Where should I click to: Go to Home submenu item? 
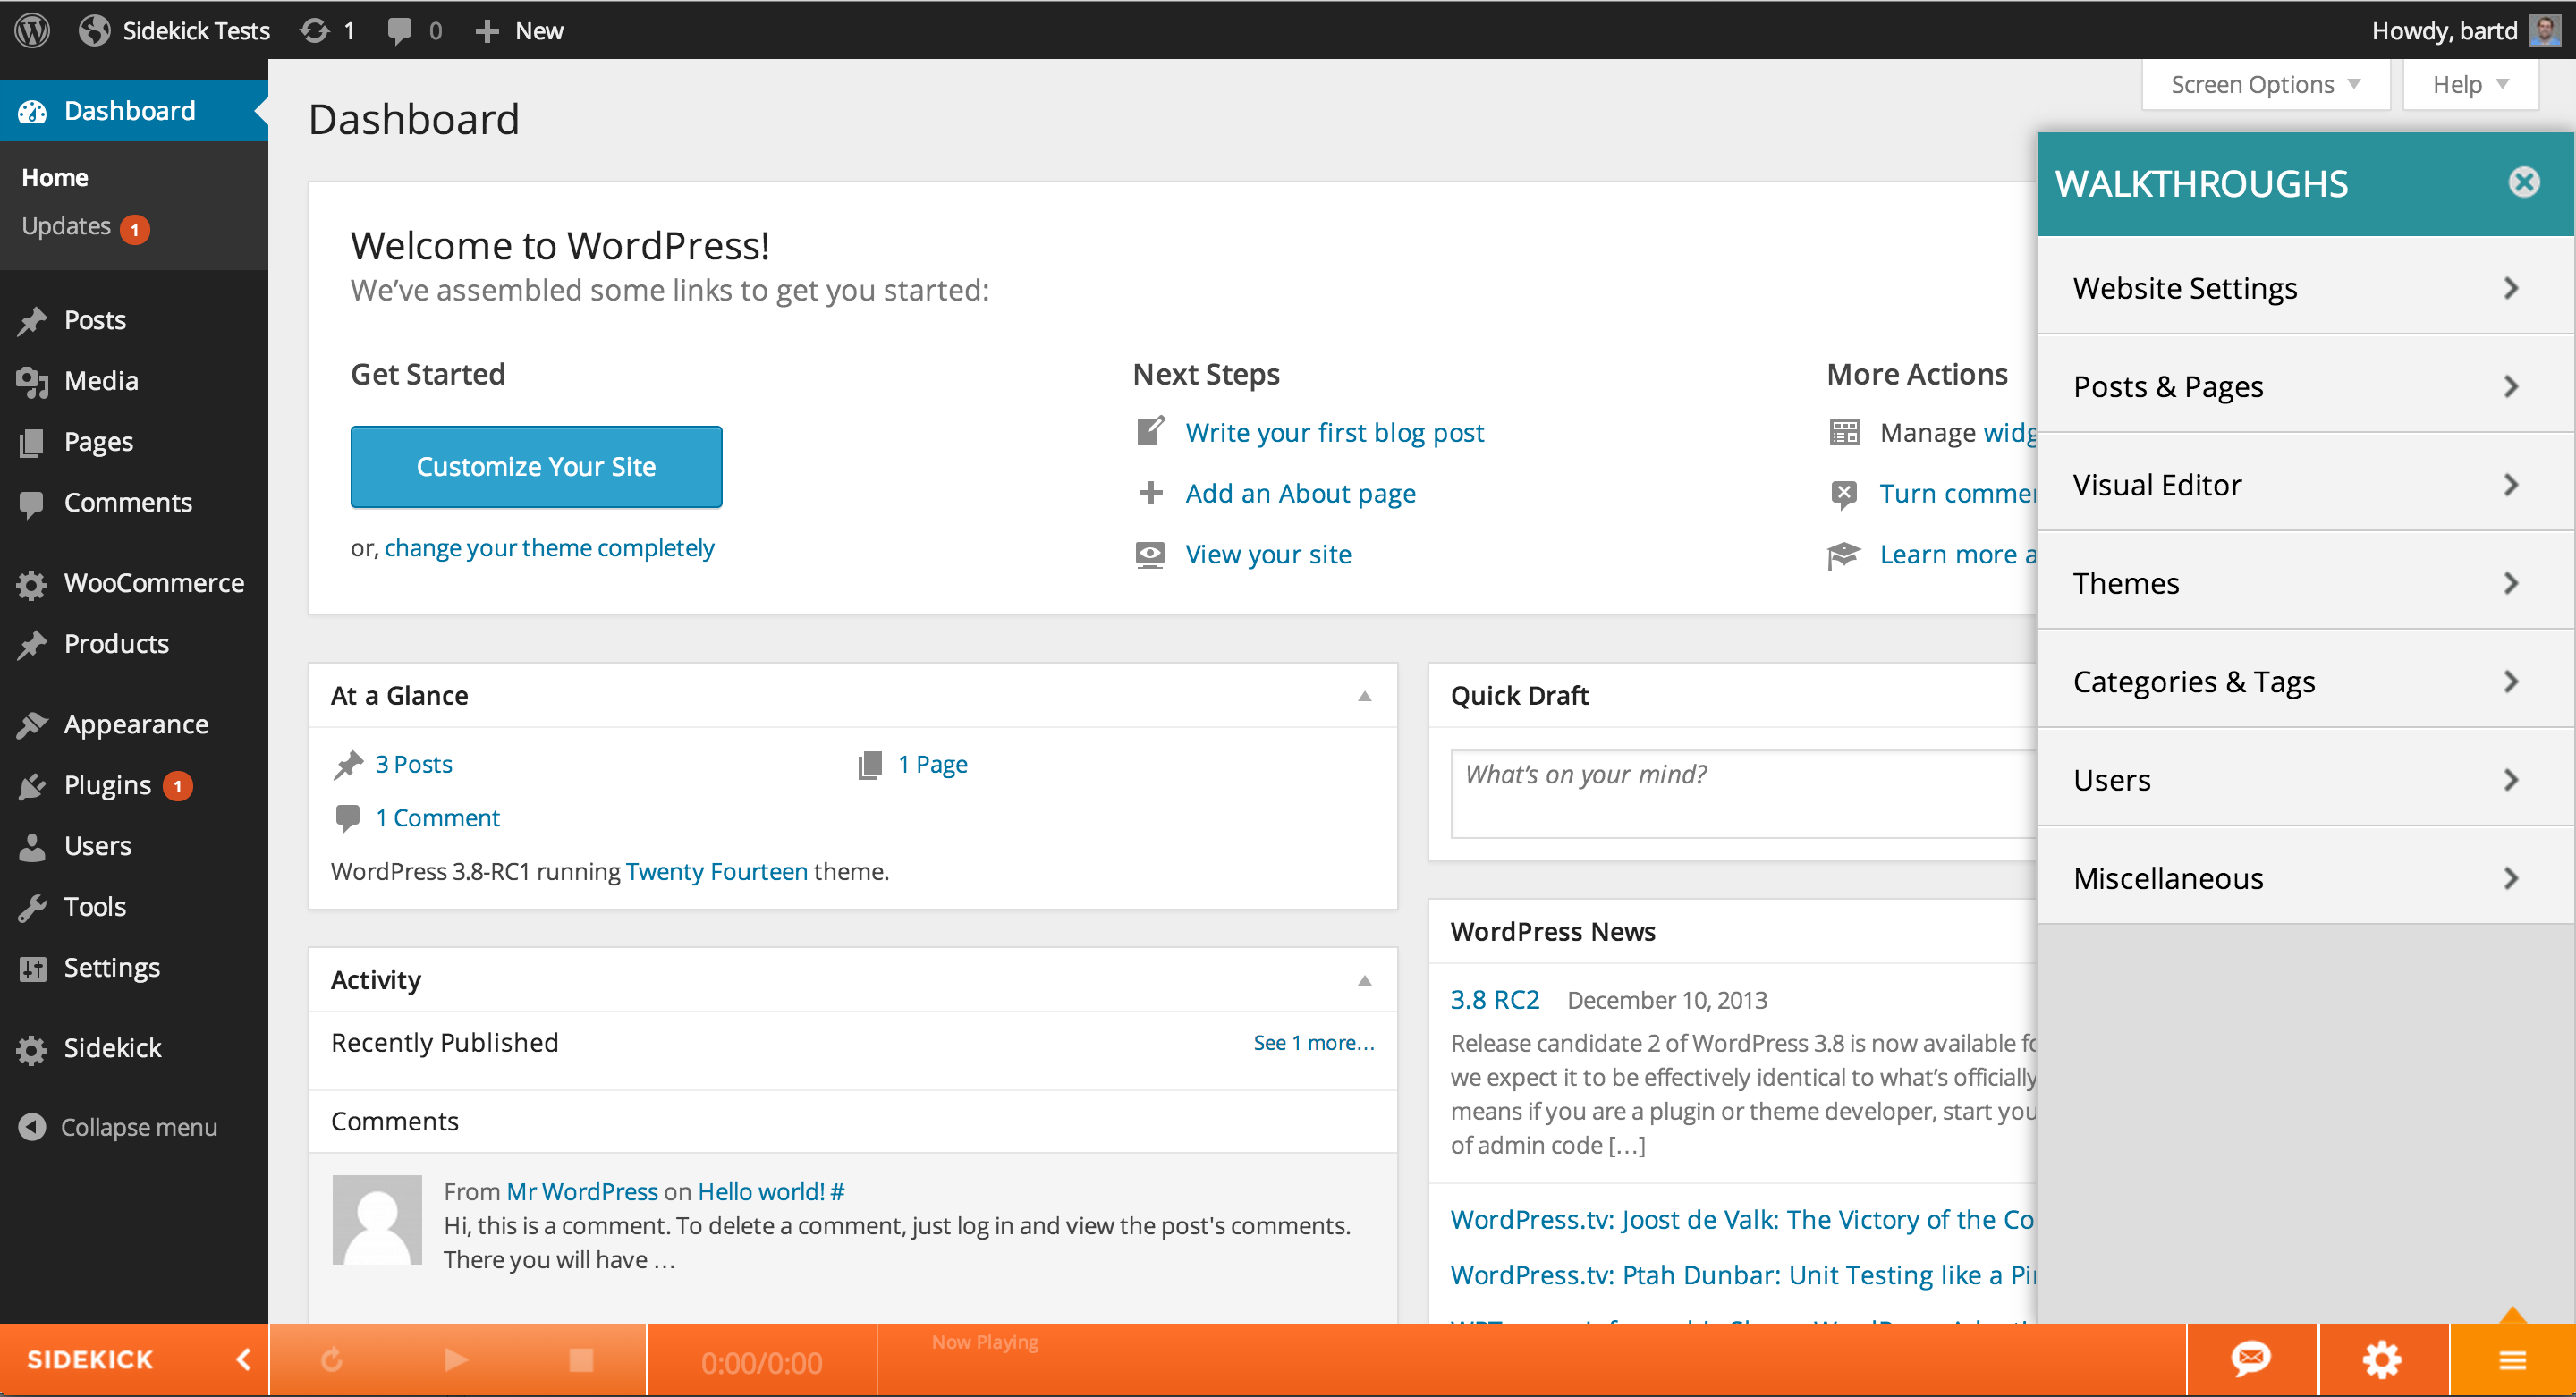click(55, 178)
